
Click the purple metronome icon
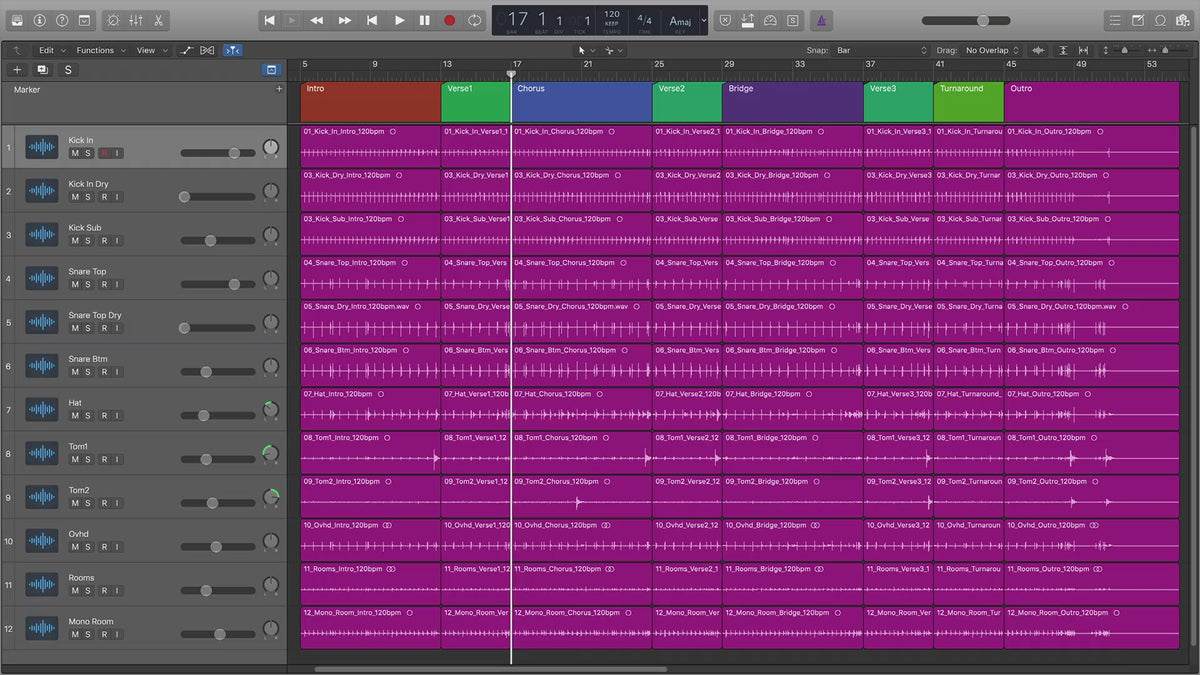click(x=820, y=20)
